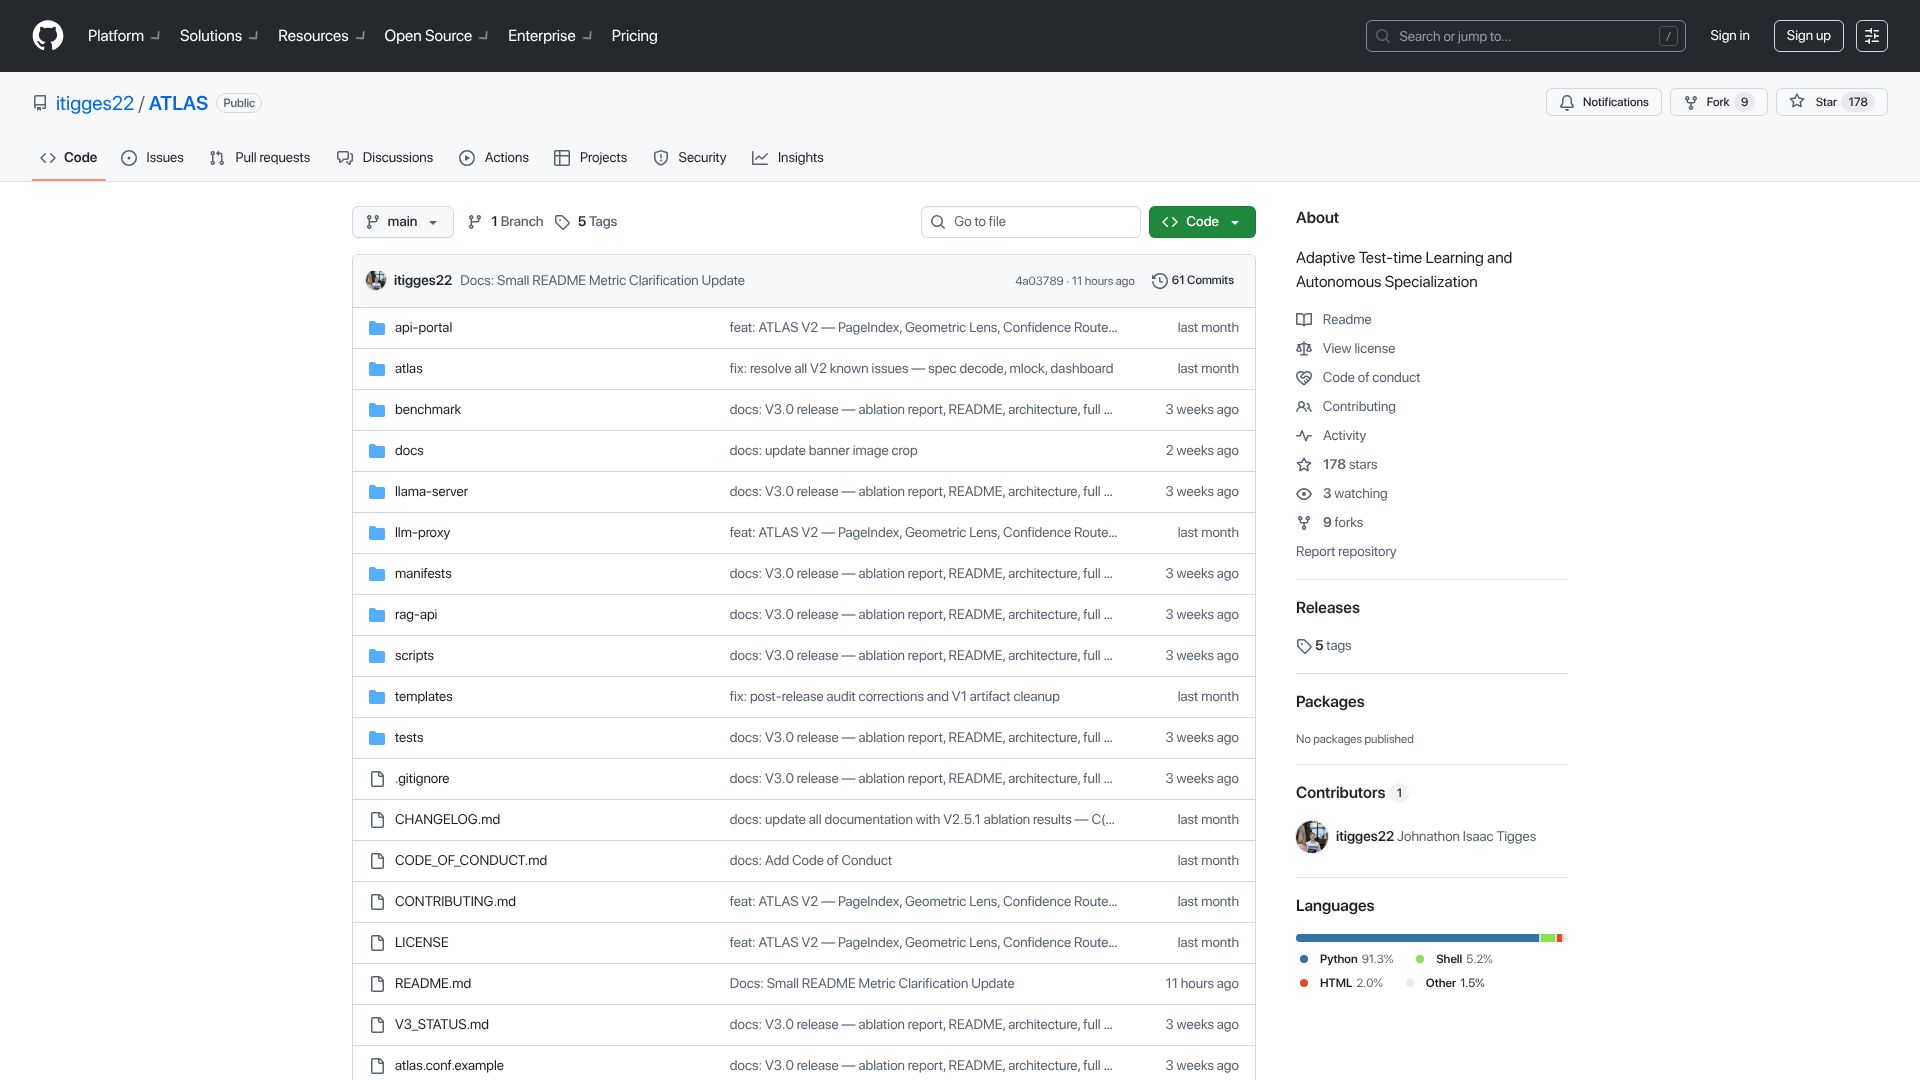Click the scale icon for View license

coord(1304,349)
